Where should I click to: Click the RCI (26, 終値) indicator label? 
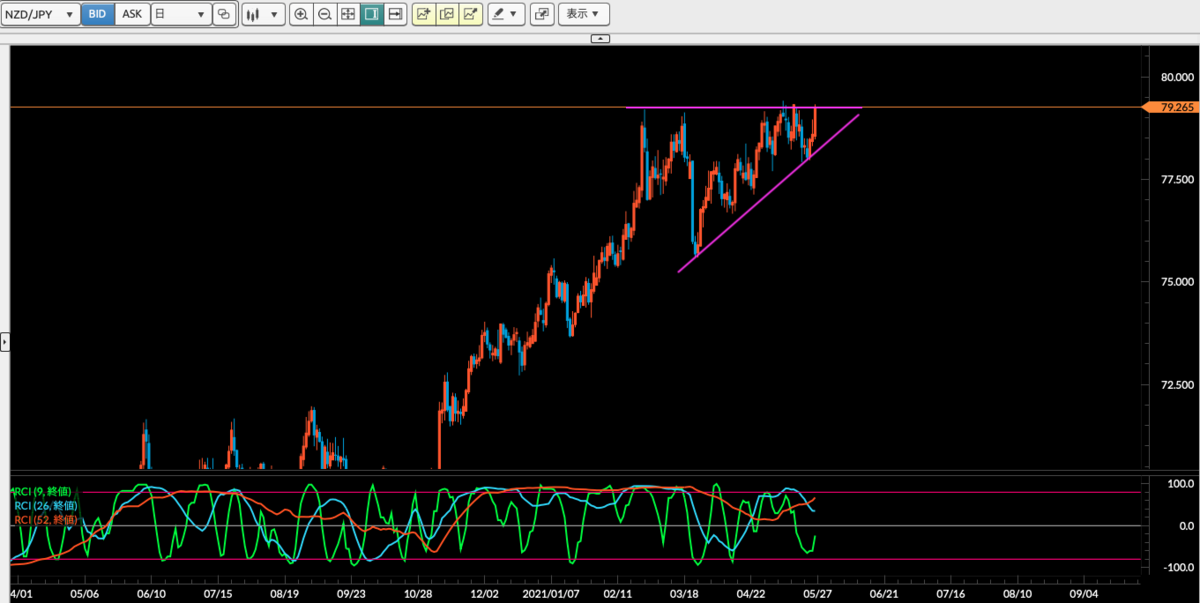(48, 505)
